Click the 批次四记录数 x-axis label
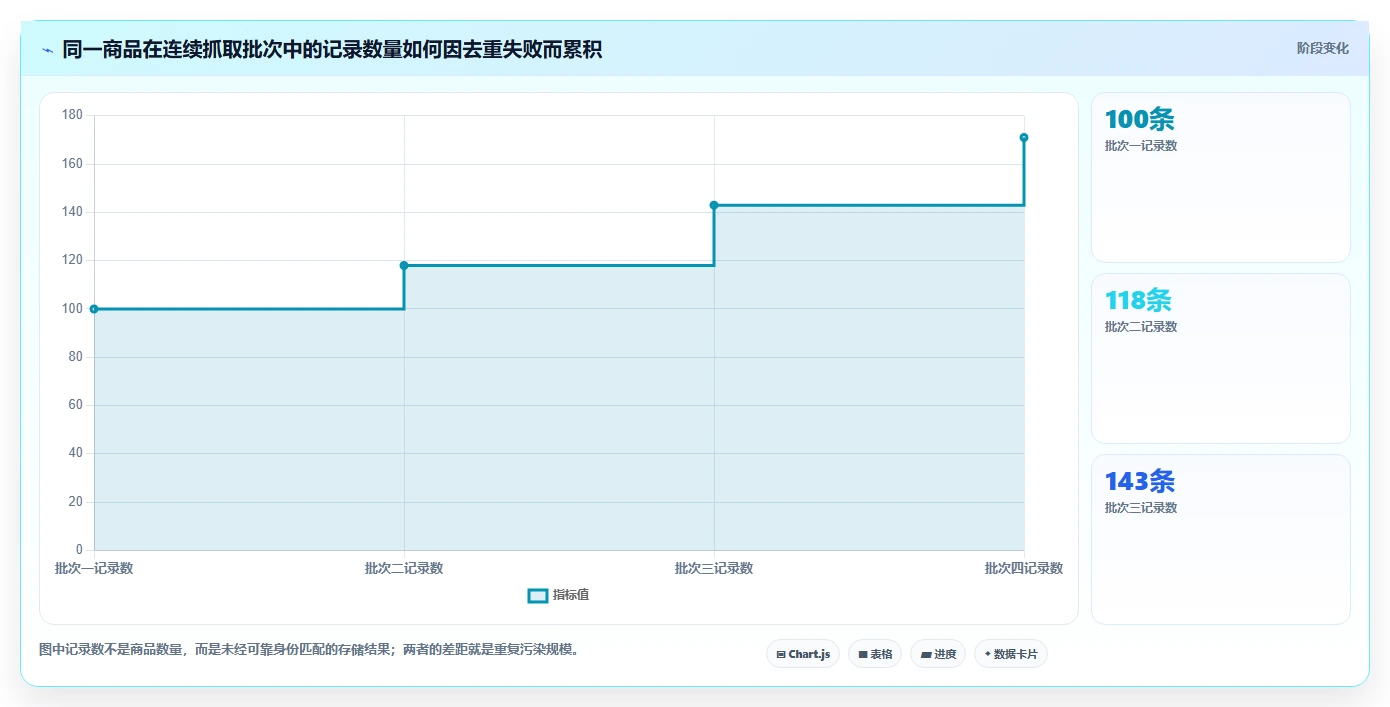 pyautogui.click(x=1024, y=568)
